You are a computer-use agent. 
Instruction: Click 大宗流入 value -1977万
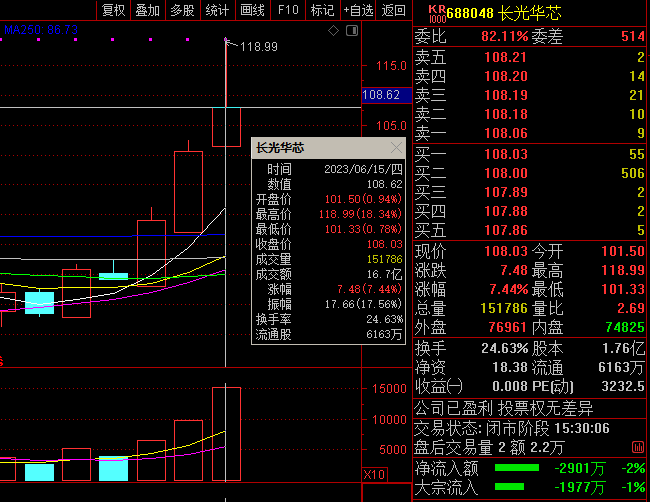580,487
